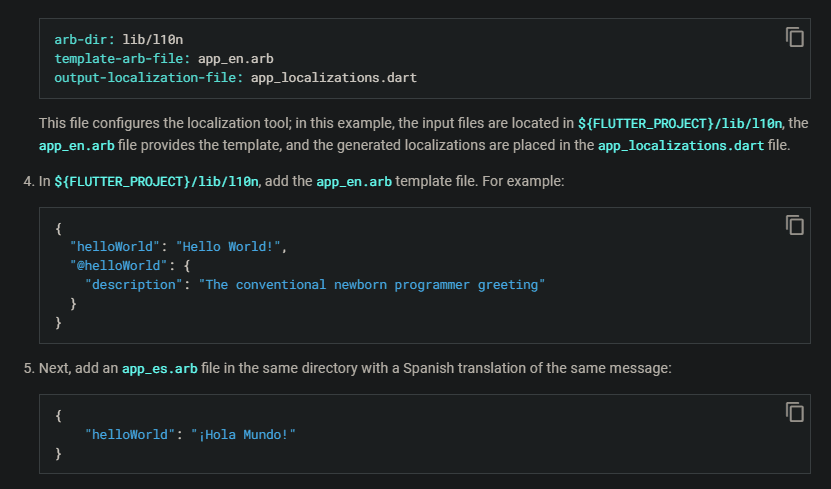Copy the l10n.yaml configuration code block

point(795,38)
